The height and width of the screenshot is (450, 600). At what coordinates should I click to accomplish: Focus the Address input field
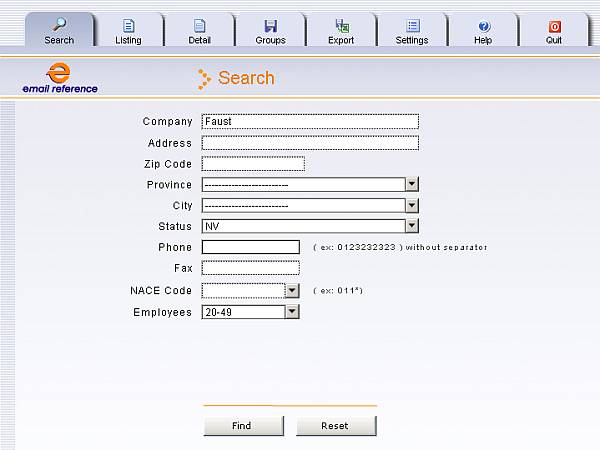310,143
